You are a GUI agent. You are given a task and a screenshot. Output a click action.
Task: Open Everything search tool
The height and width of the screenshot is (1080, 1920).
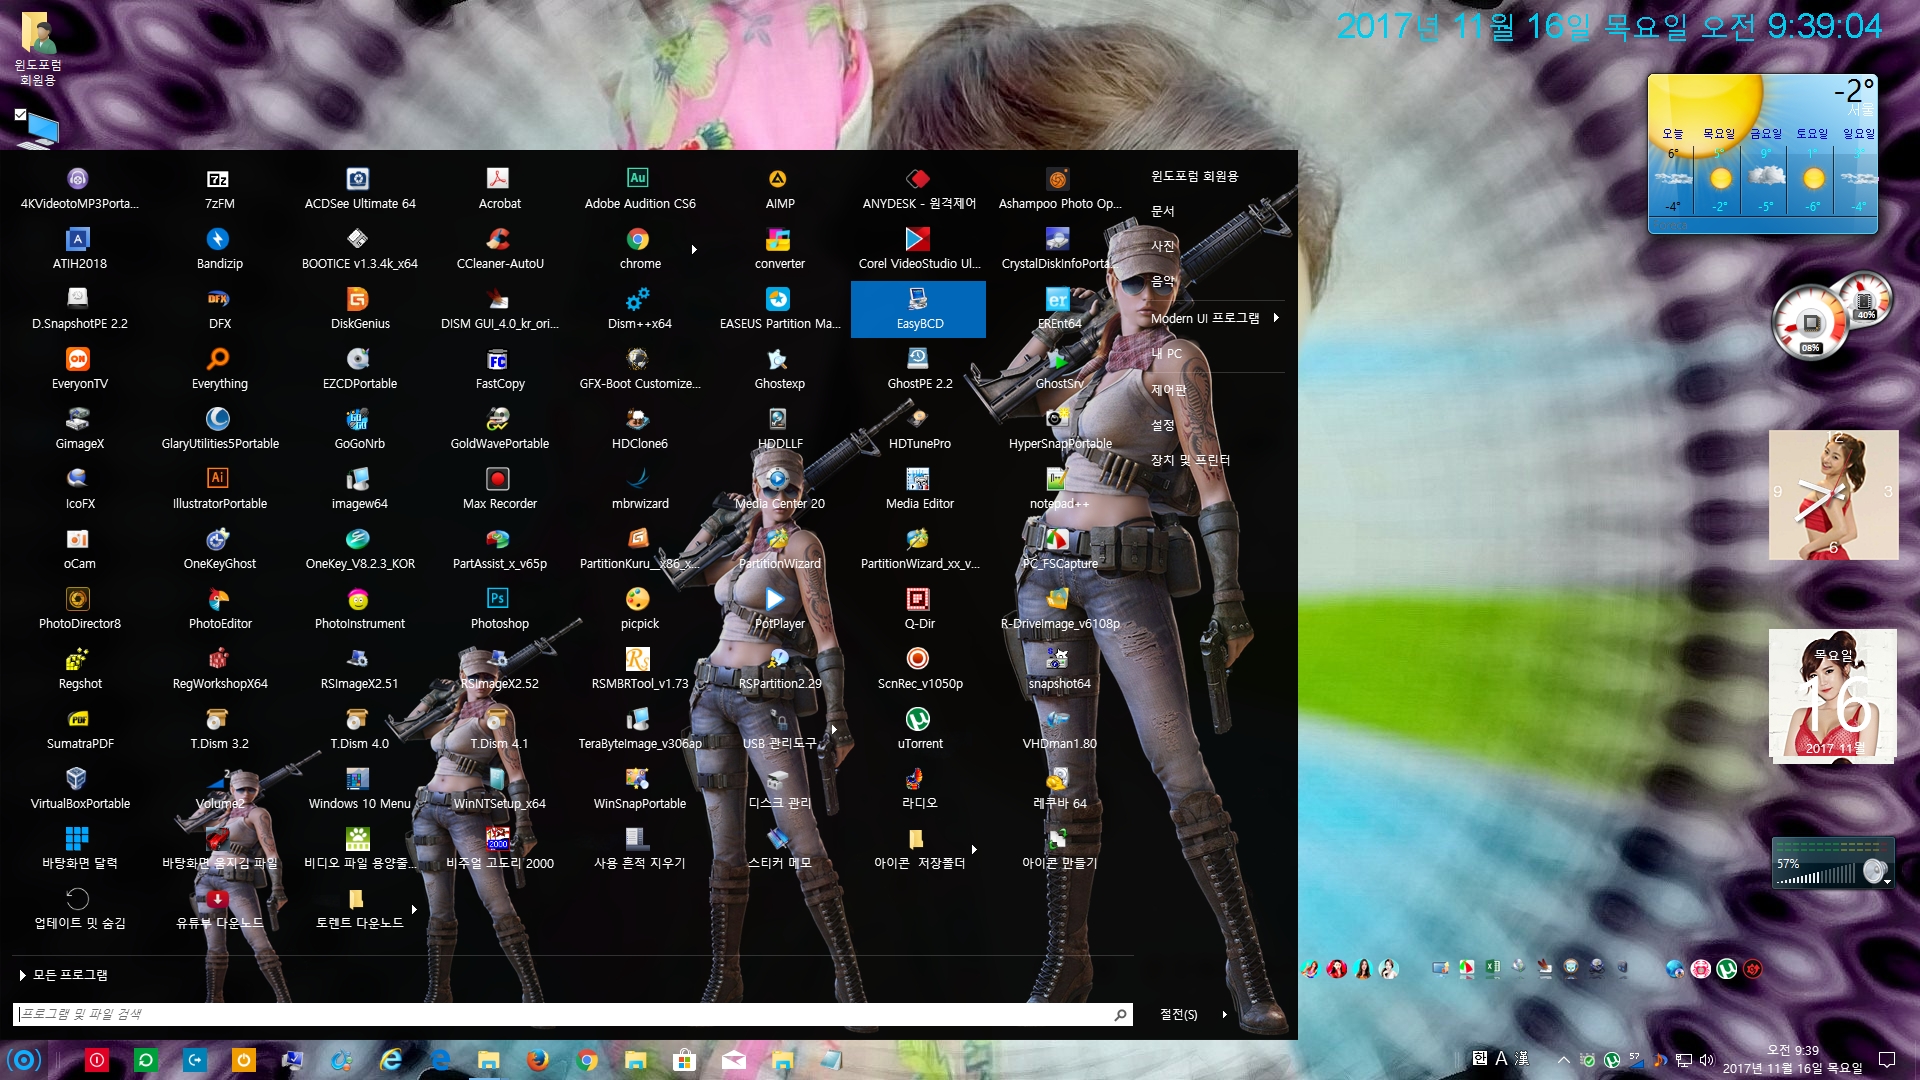click(219, 370)
